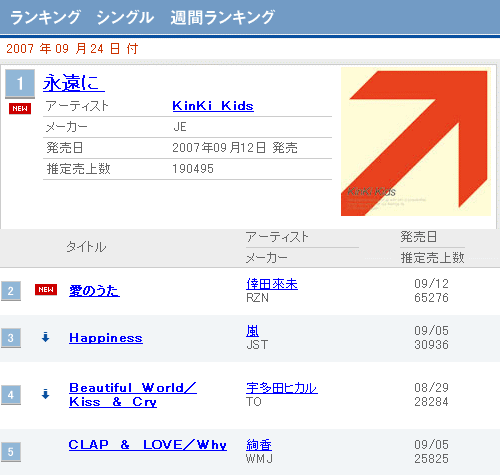The width and height of the screenshot is (500, 475).
Task: Open the 愛のうた title link
Action: 94,291
